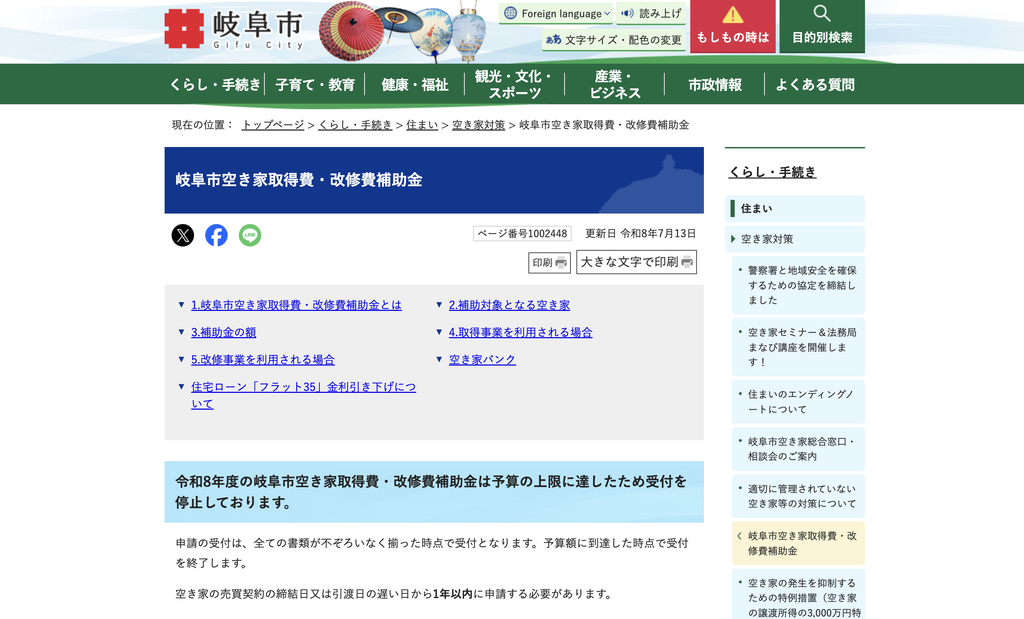1024x619 pixels.
Task: Open 警察署と地域安全を確保するための協定 sidebar item
Action: point(799,285)
